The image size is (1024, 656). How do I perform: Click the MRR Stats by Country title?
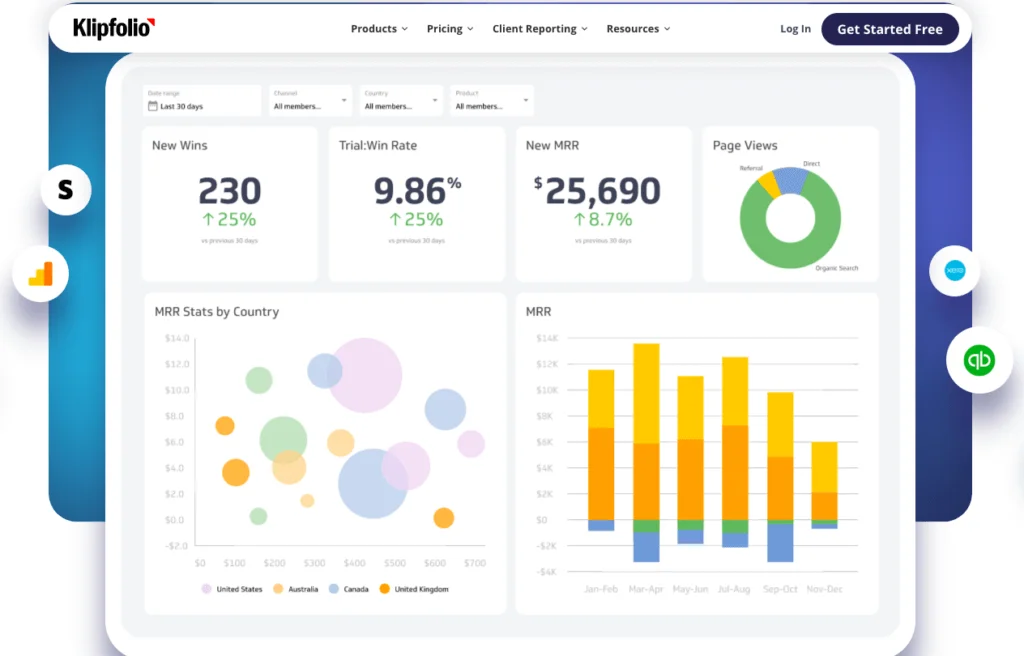tap(217, 312)
